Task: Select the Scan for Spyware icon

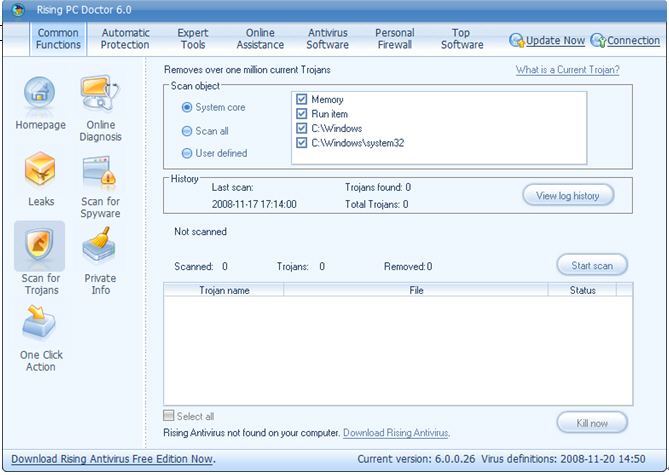Action: click(100, 174)
